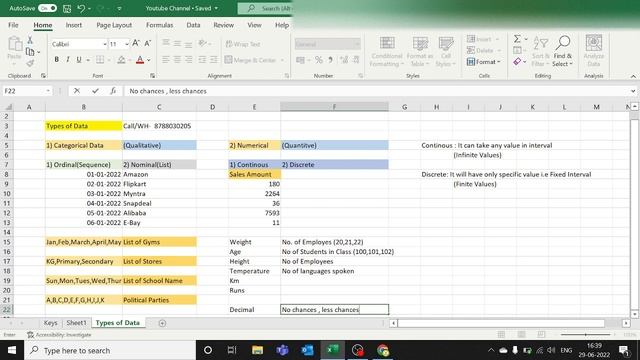Open the Font Color dropdown arrow
Screen dimensions: 640x360
click(149, 60)
